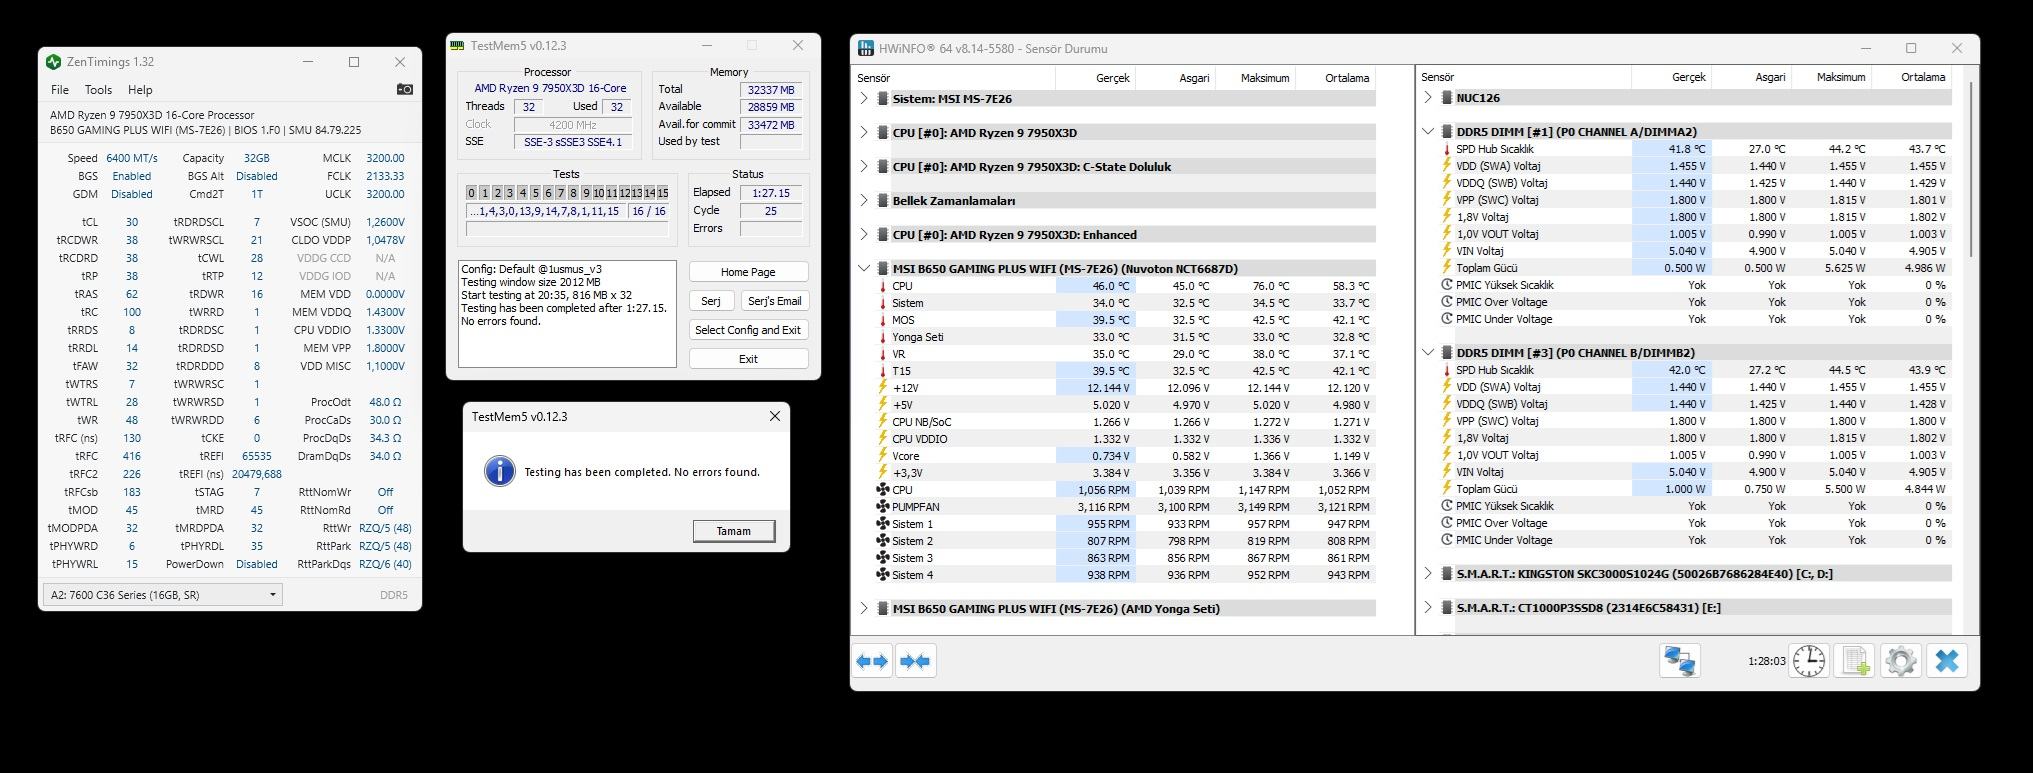Viewport: 2033px width, 773px height.
Task: Expand the C-State Doluluk sensor group
Action: [864, 167]
